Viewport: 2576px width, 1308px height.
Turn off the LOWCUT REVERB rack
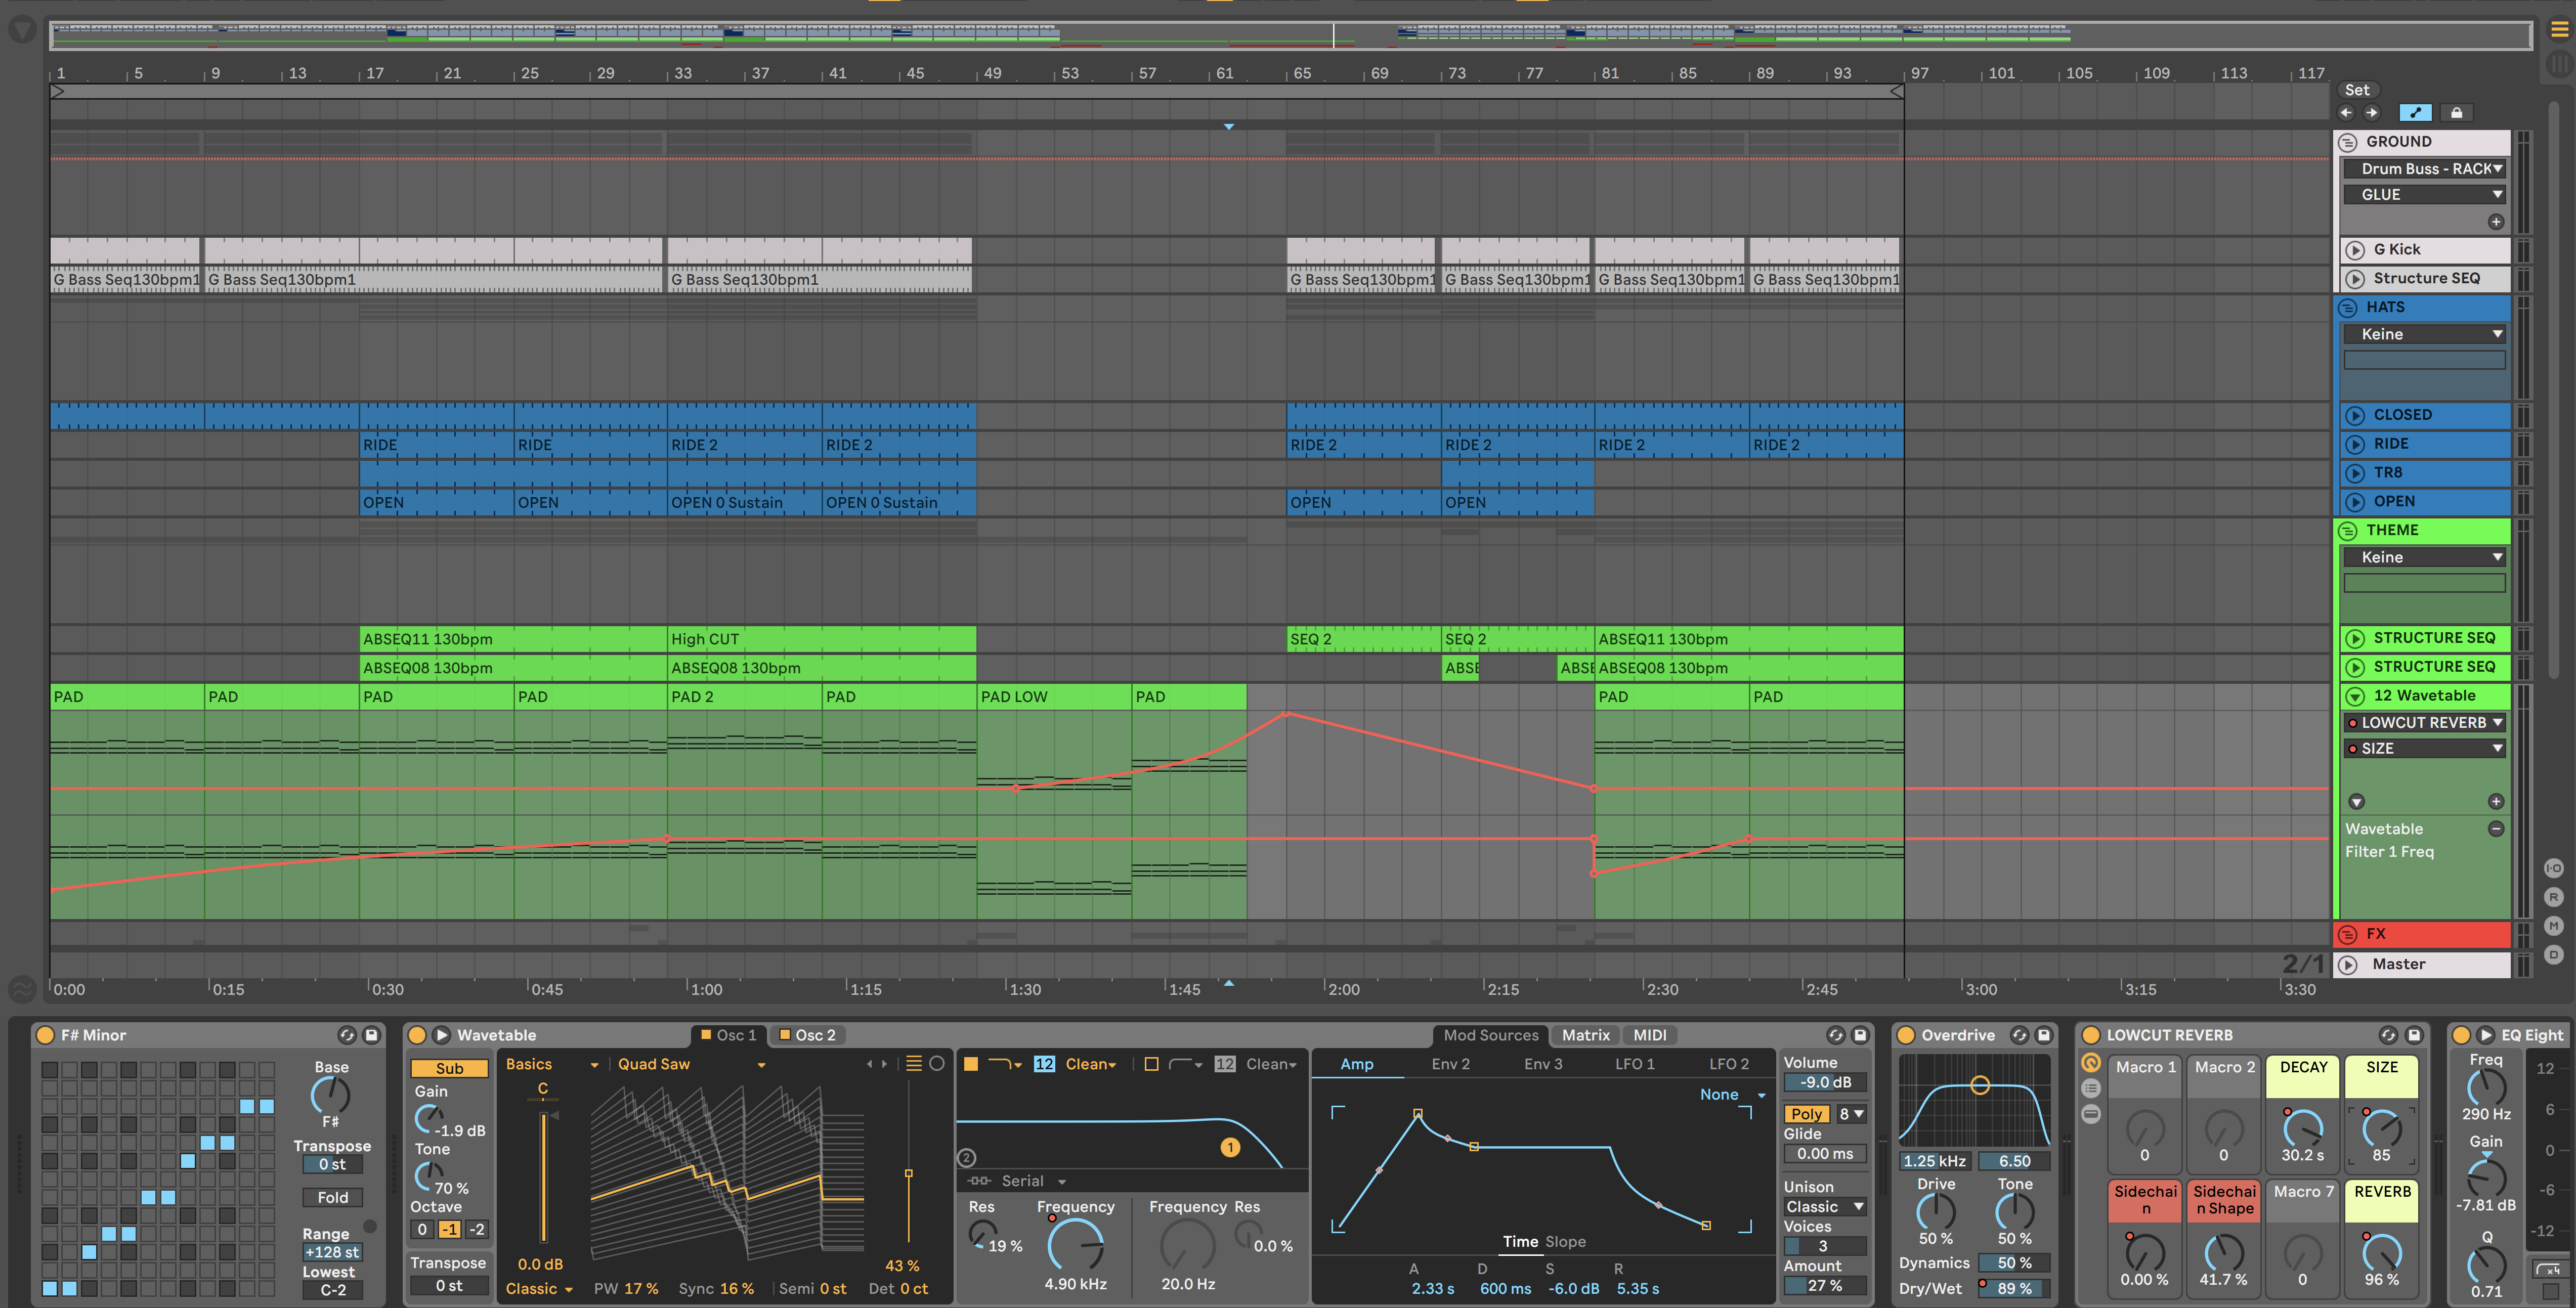click(x=2090, y=1035)
